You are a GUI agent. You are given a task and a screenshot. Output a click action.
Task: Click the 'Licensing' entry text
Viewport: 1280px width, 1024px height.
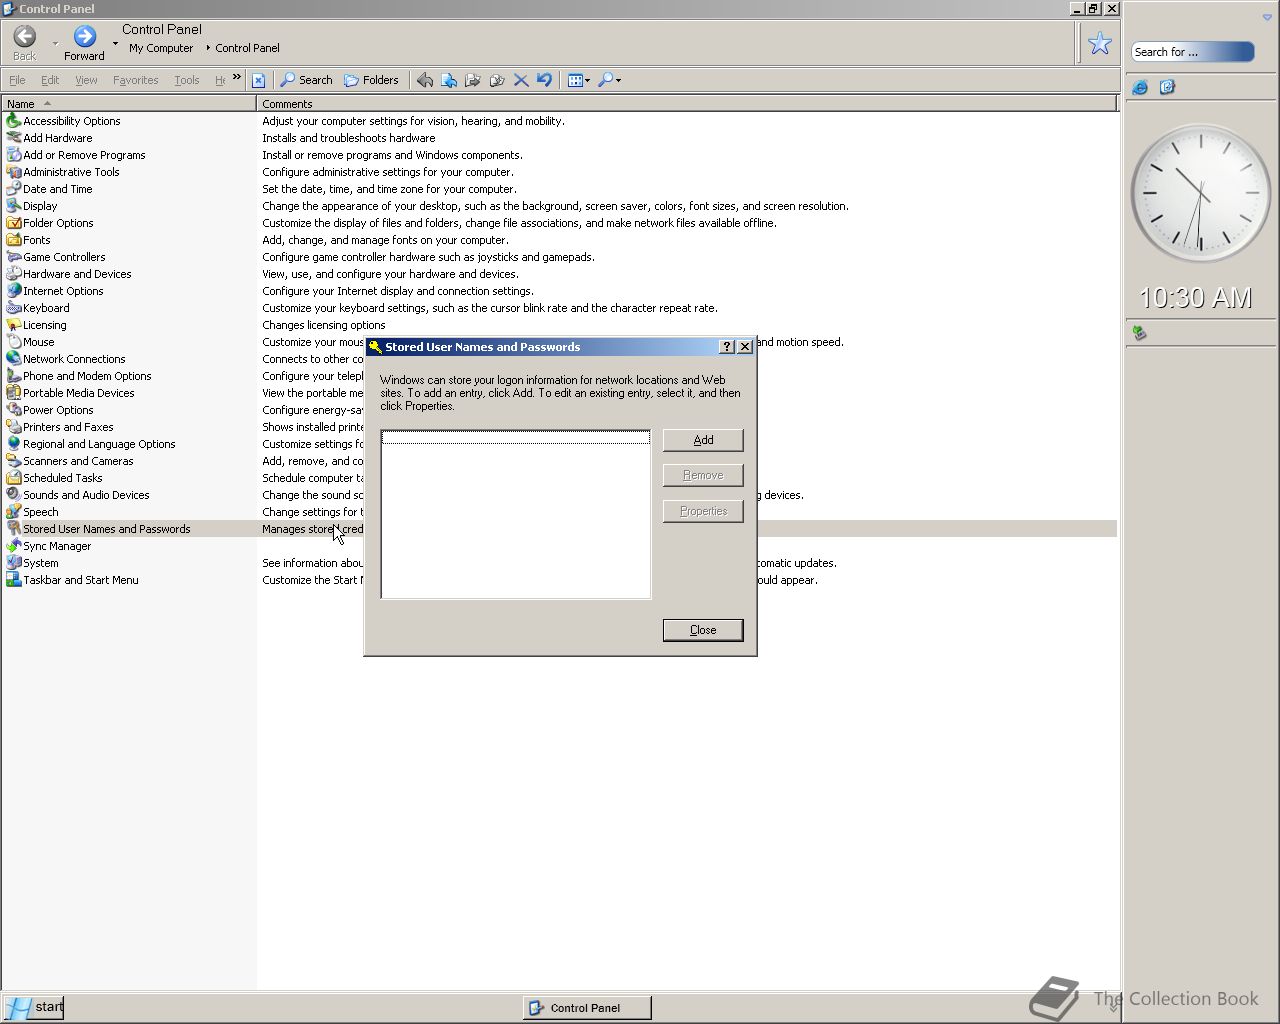click(45, 325)
